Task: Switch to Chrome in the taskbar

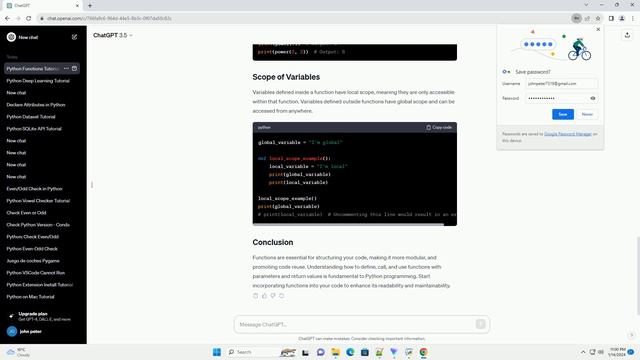Action: point(424,352)
